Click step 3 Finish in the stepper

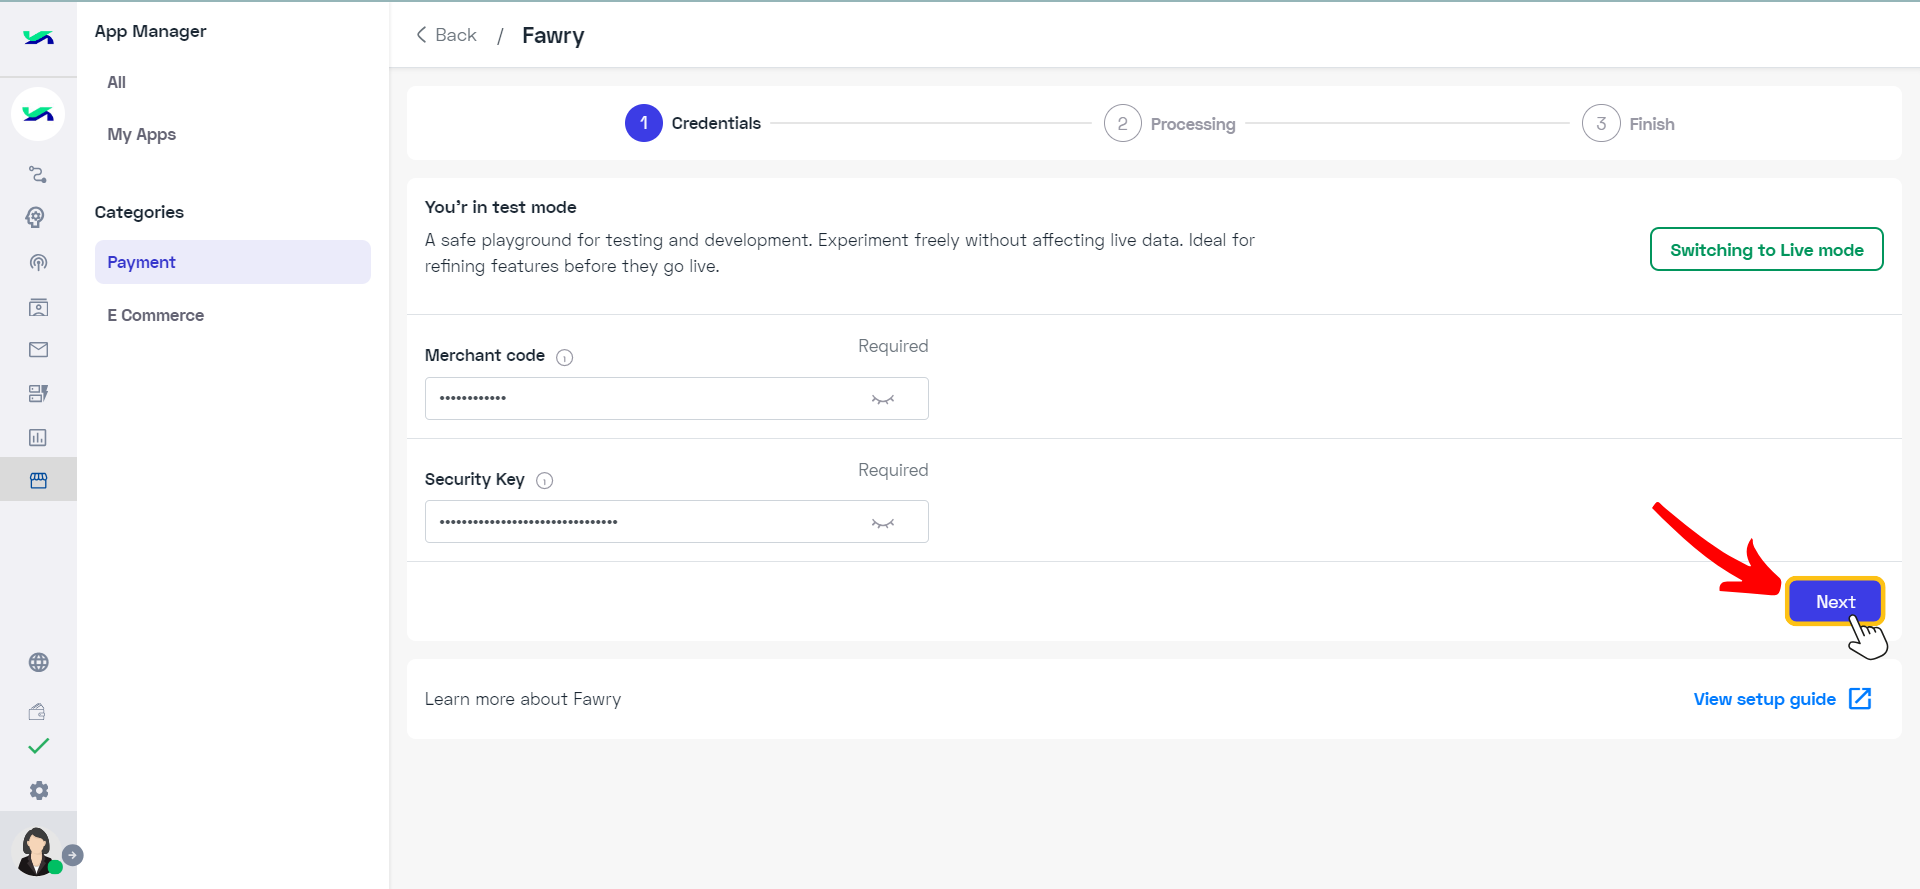coord(1628,123)
